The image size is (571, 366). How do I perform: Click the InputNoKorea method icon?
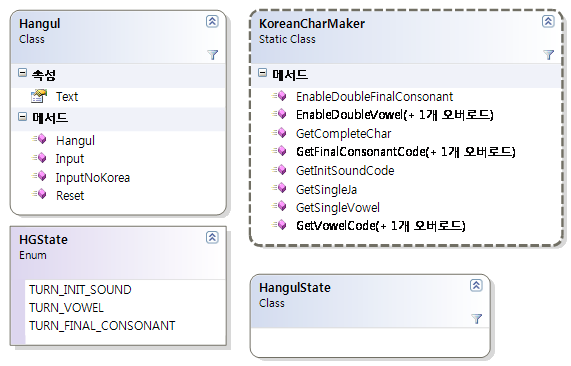(x=39, y=176)
